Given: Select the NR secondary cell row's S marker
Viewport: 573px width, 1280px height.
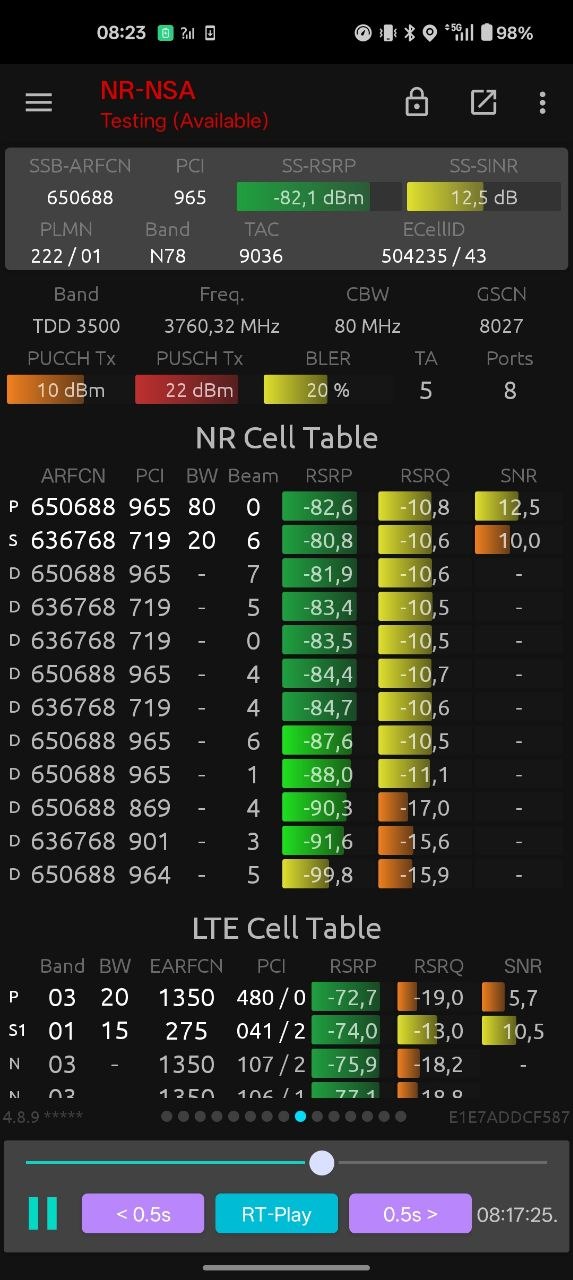Looking at the screenshot, I should point(14,541).
